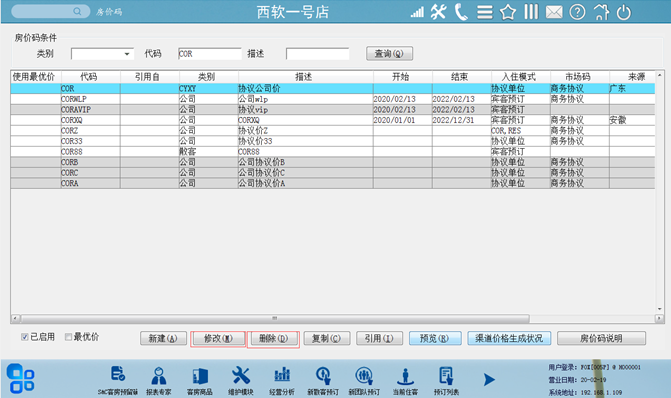
Task: Click the home house icon
Action: click(x=601, y=12)
